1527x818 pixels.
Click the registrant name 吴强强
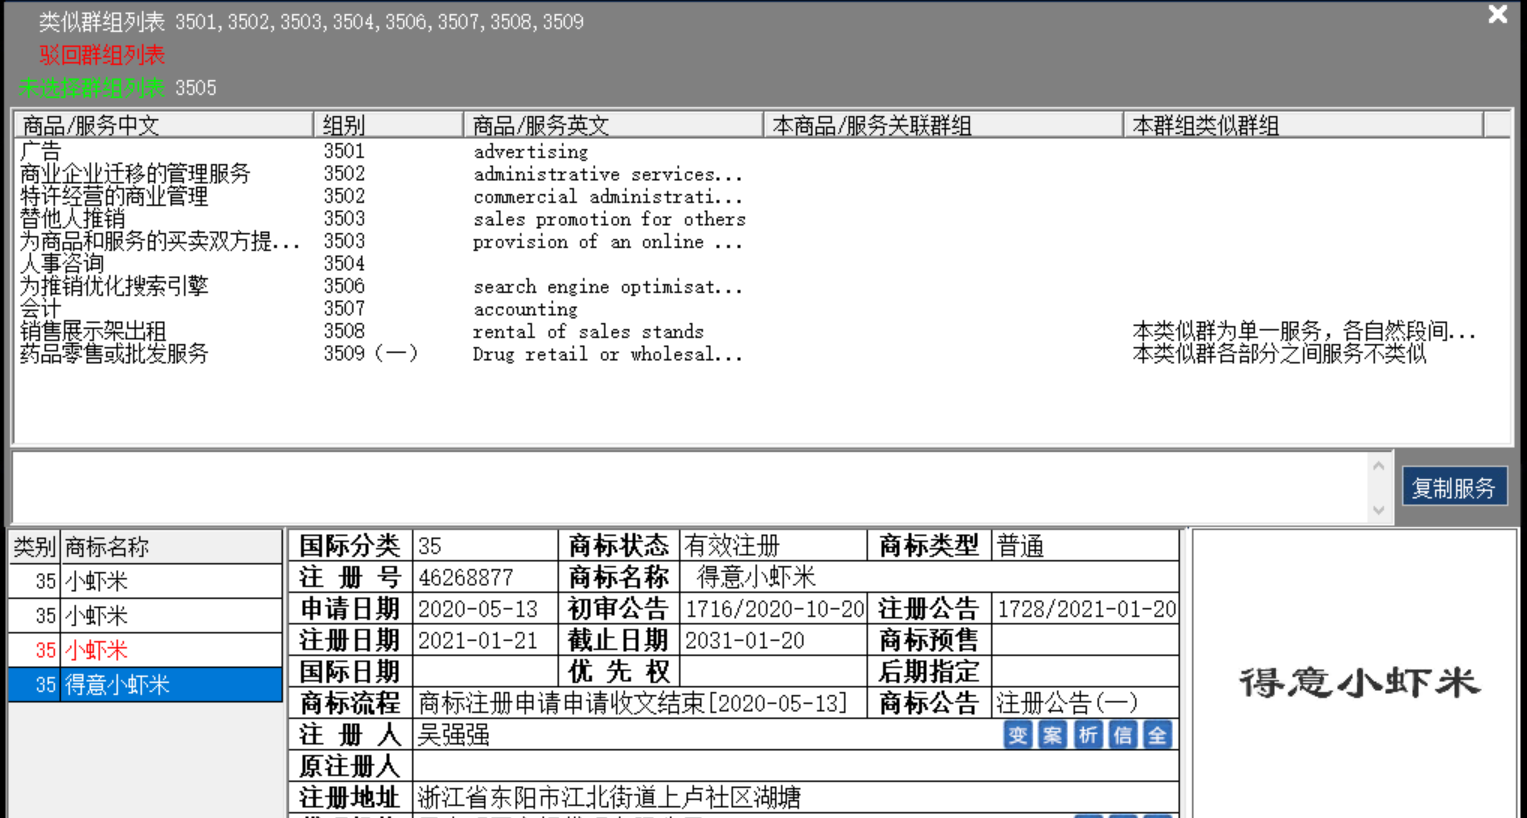tap(454, 735)
